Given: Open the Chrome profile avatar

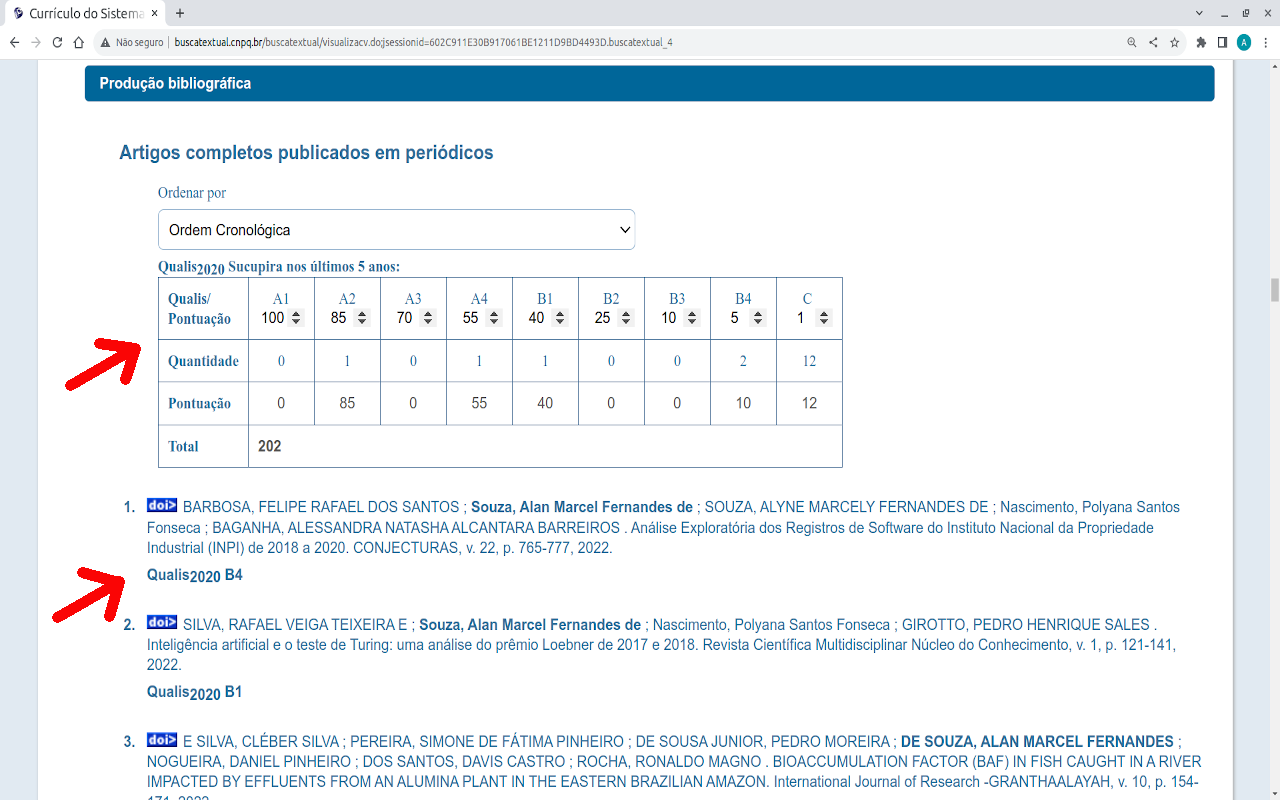Looking at the screenshot, I should click(x=1244, y=42).
